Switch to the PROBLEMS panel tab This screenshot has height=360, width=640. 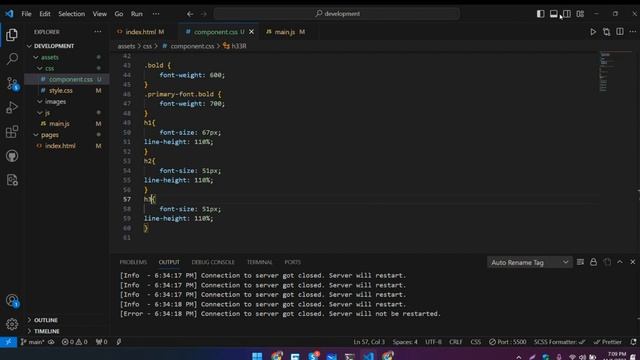[133, 262]
